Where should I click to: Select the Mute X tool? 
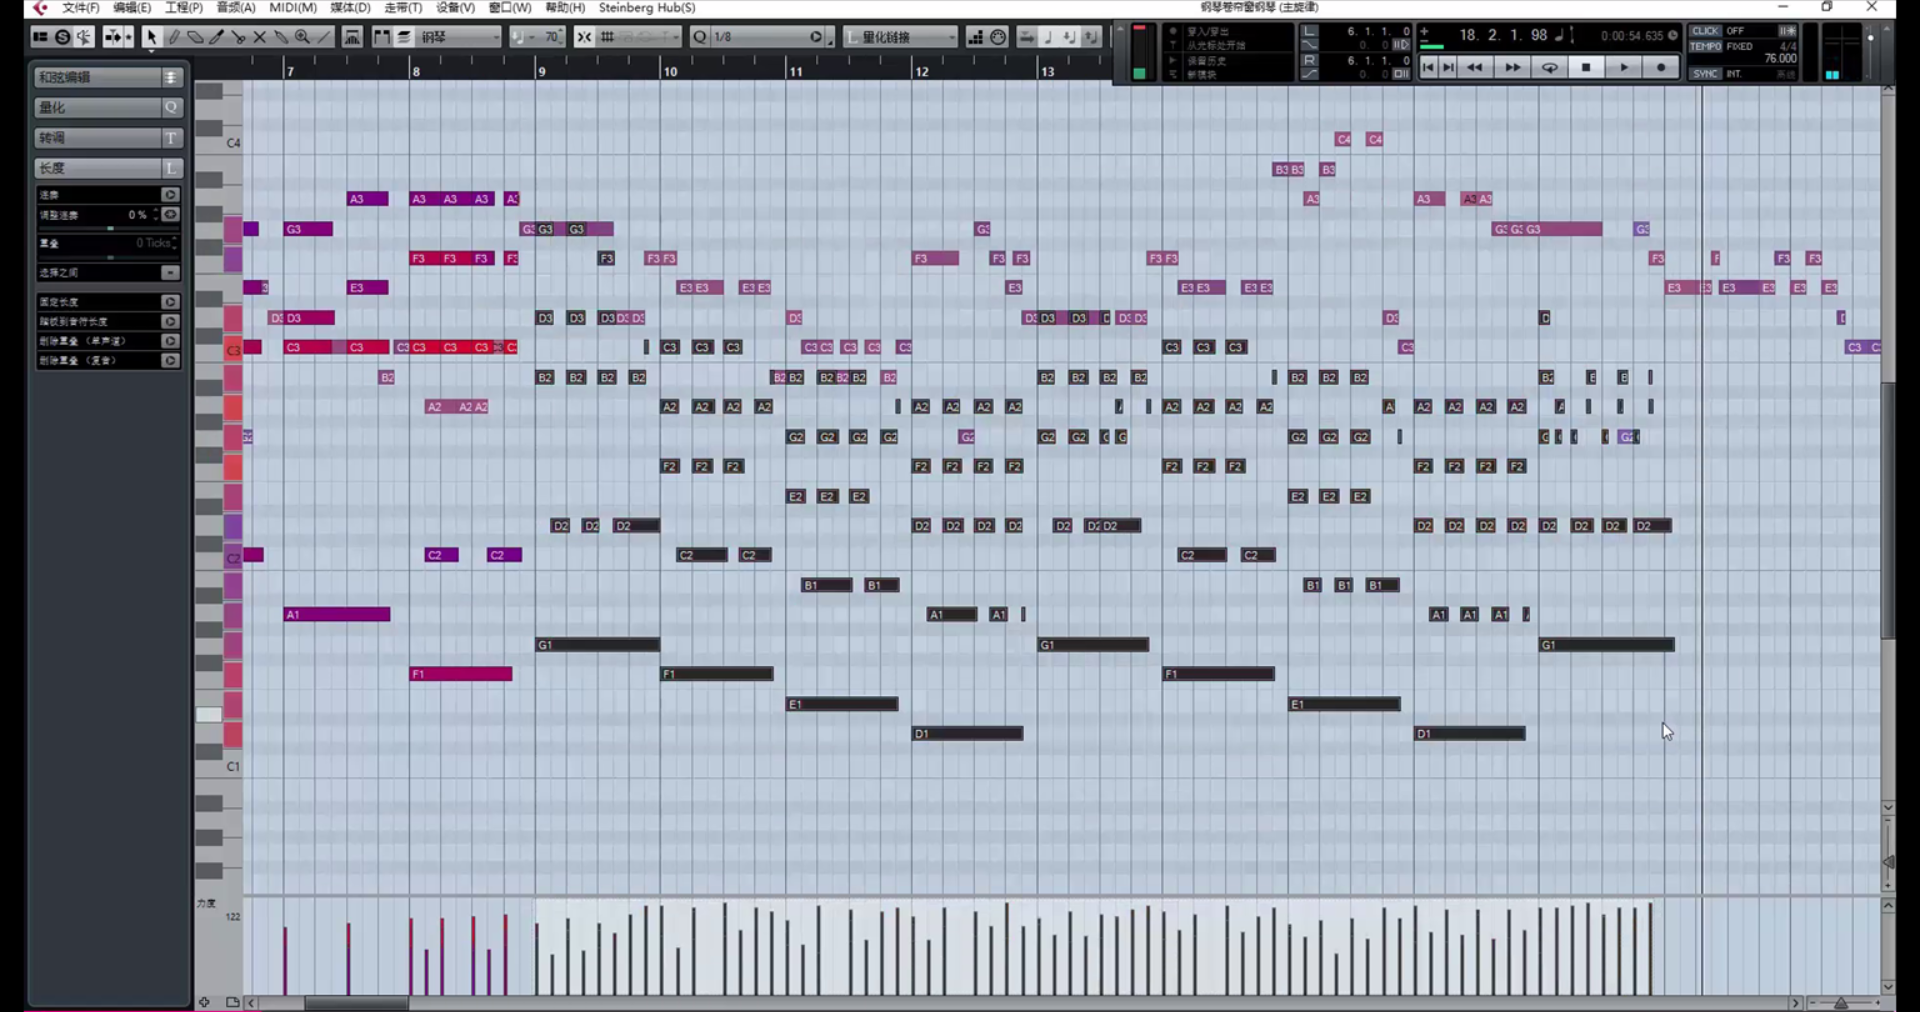pyautogui.click(x=259, y=37)
